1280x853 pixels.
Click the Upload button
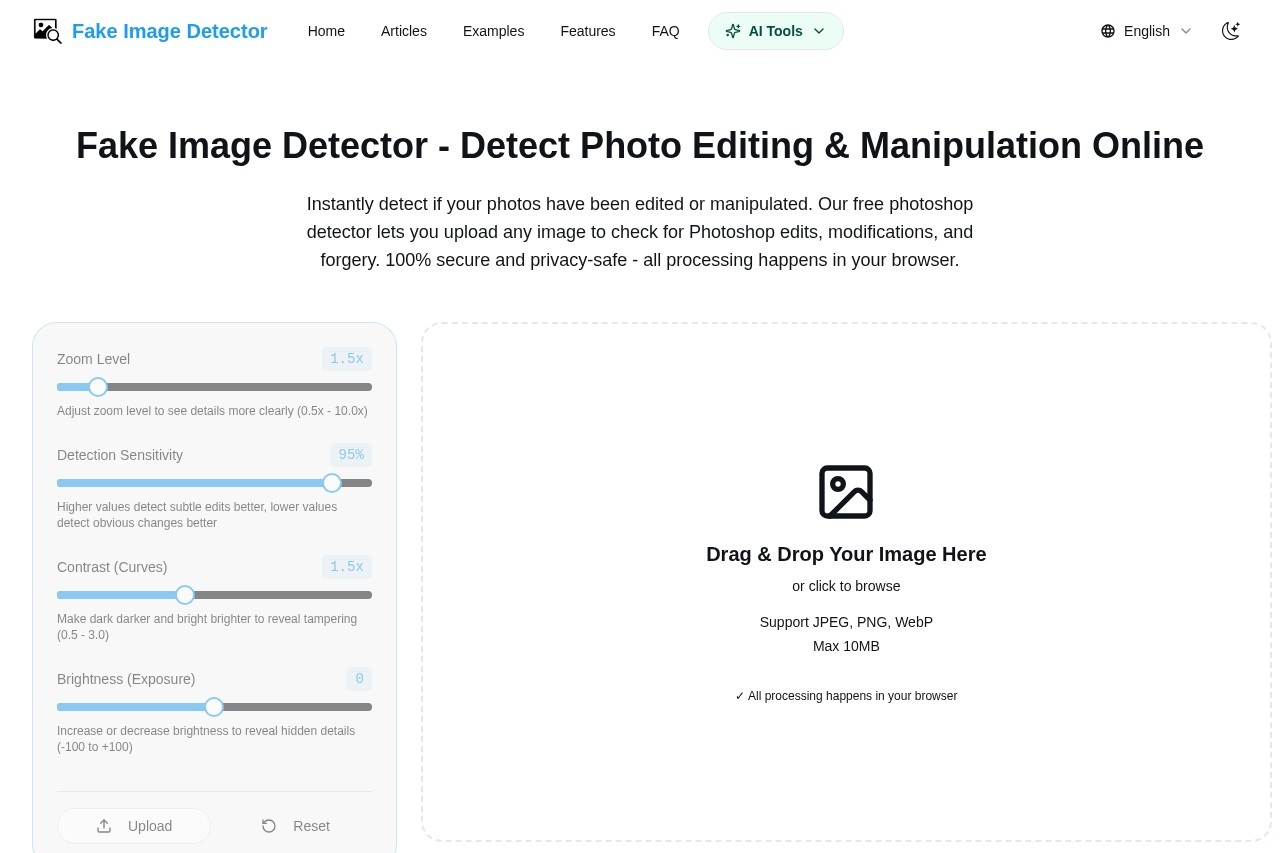pyautogui.click(x=134, y=826)
